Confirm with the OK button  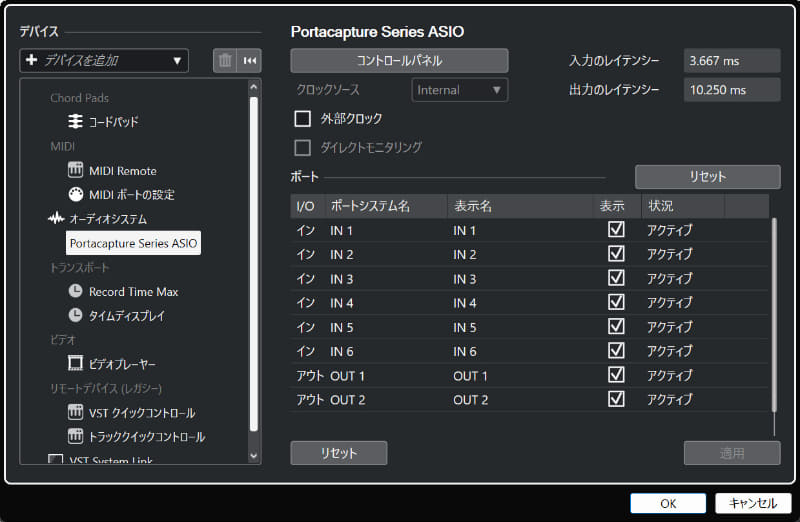pyautogui.click(x=668, y=504)
